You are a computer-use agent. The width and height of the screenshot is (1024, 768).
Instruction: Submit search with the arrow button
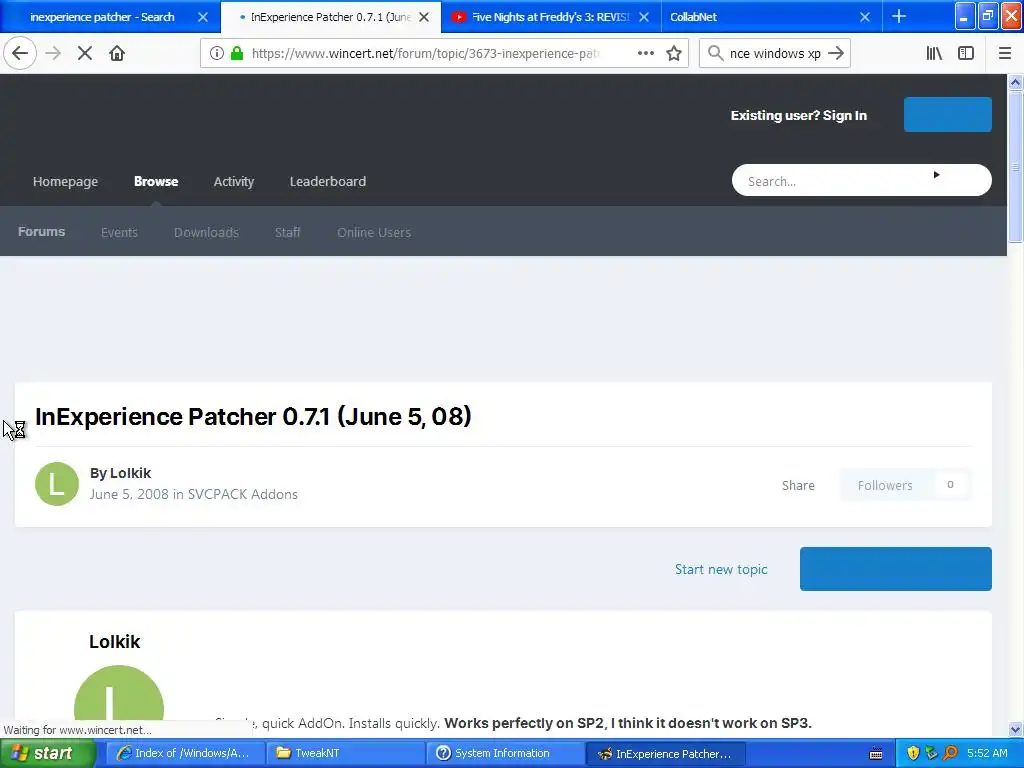[836, 53]
